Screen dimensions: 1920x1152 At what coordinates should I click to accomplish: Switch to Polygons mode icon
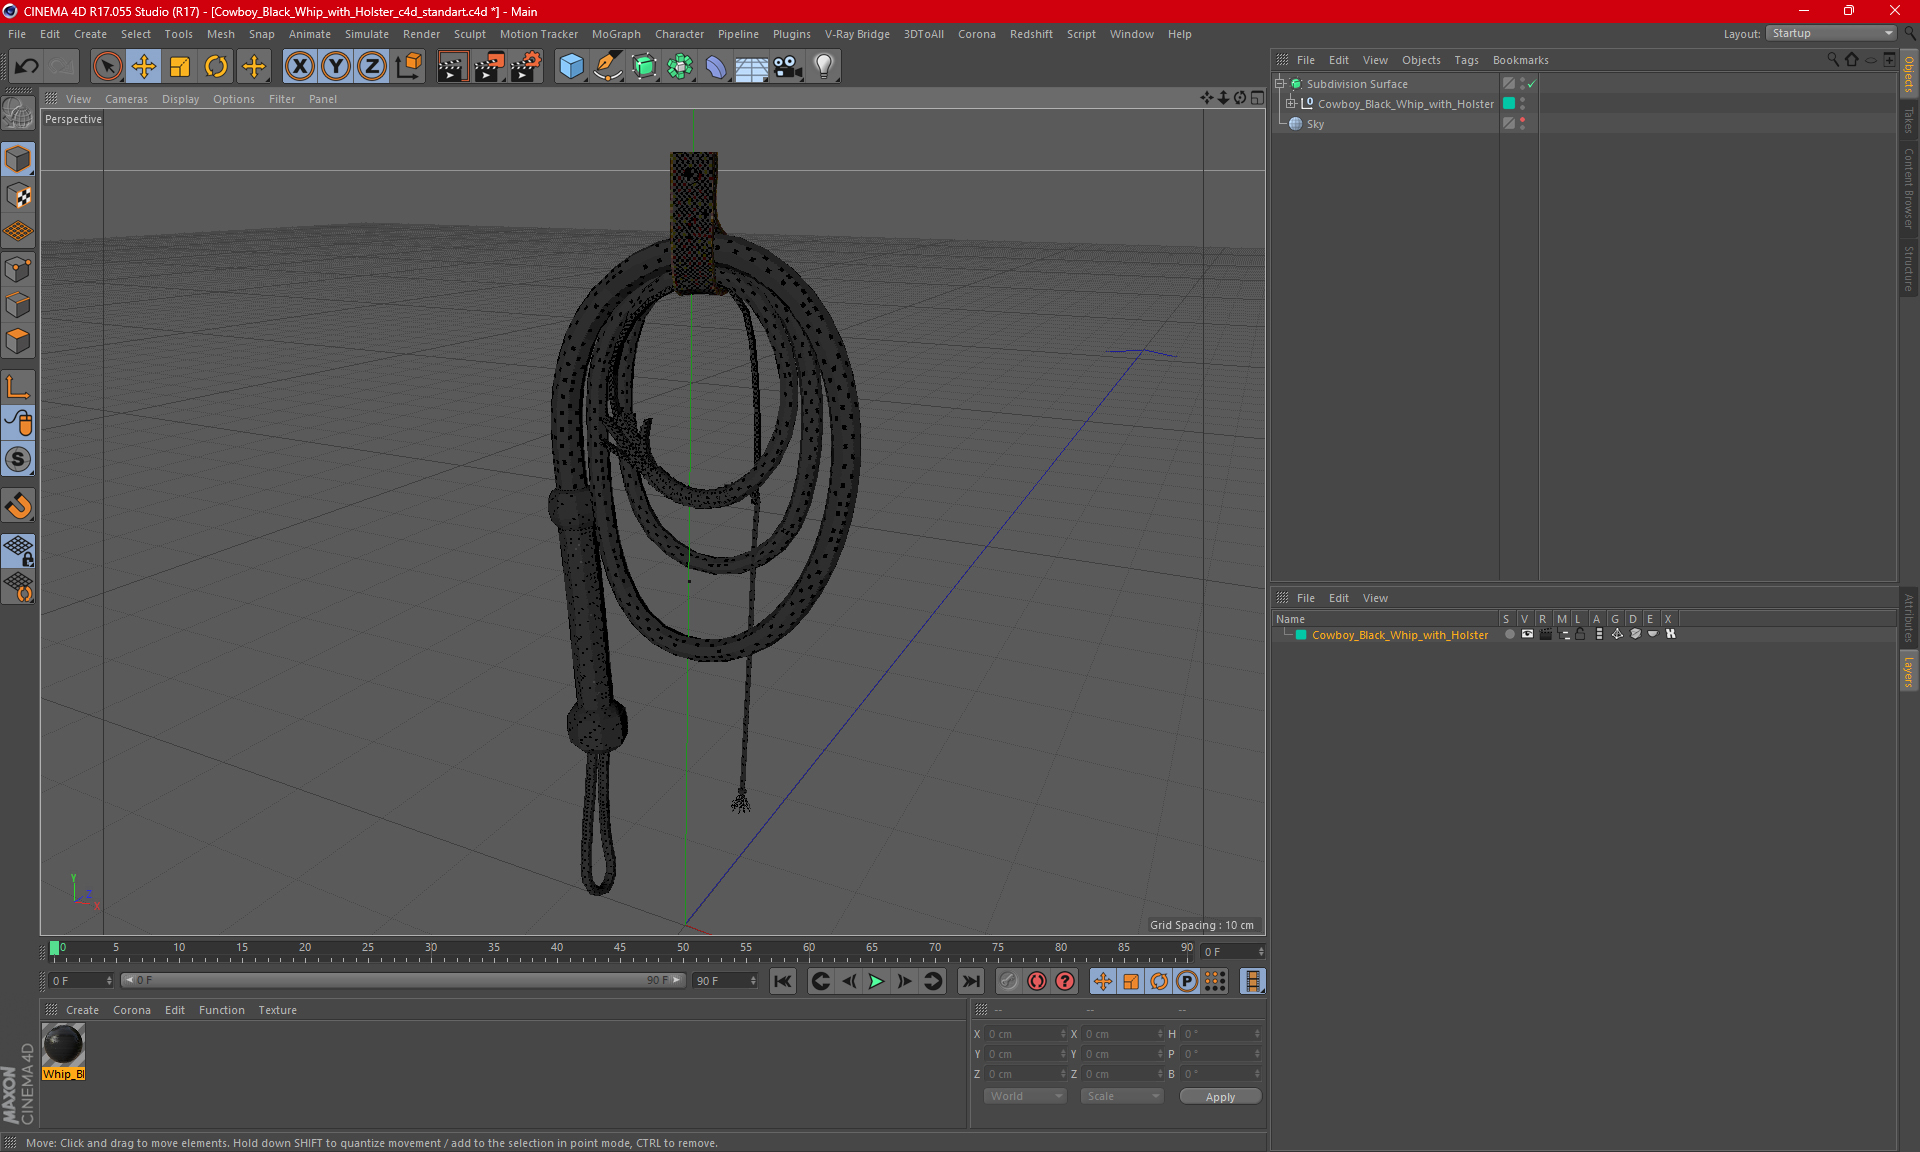[18, 341]
